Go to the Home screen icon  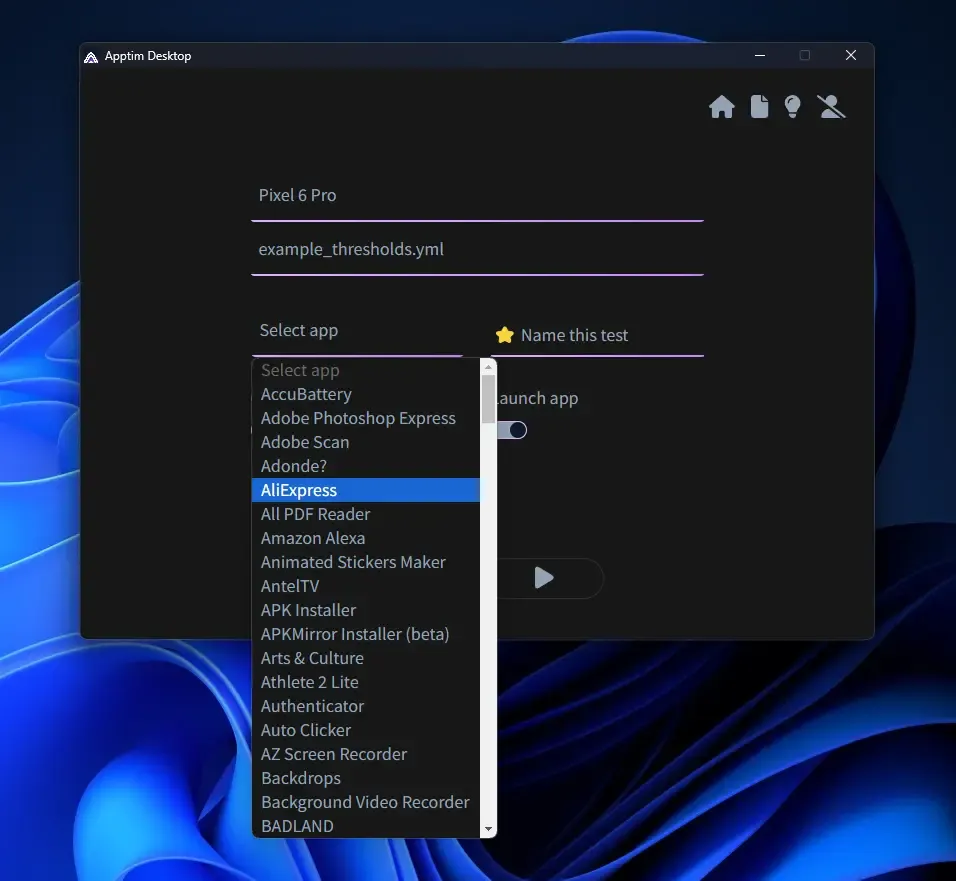721,107
